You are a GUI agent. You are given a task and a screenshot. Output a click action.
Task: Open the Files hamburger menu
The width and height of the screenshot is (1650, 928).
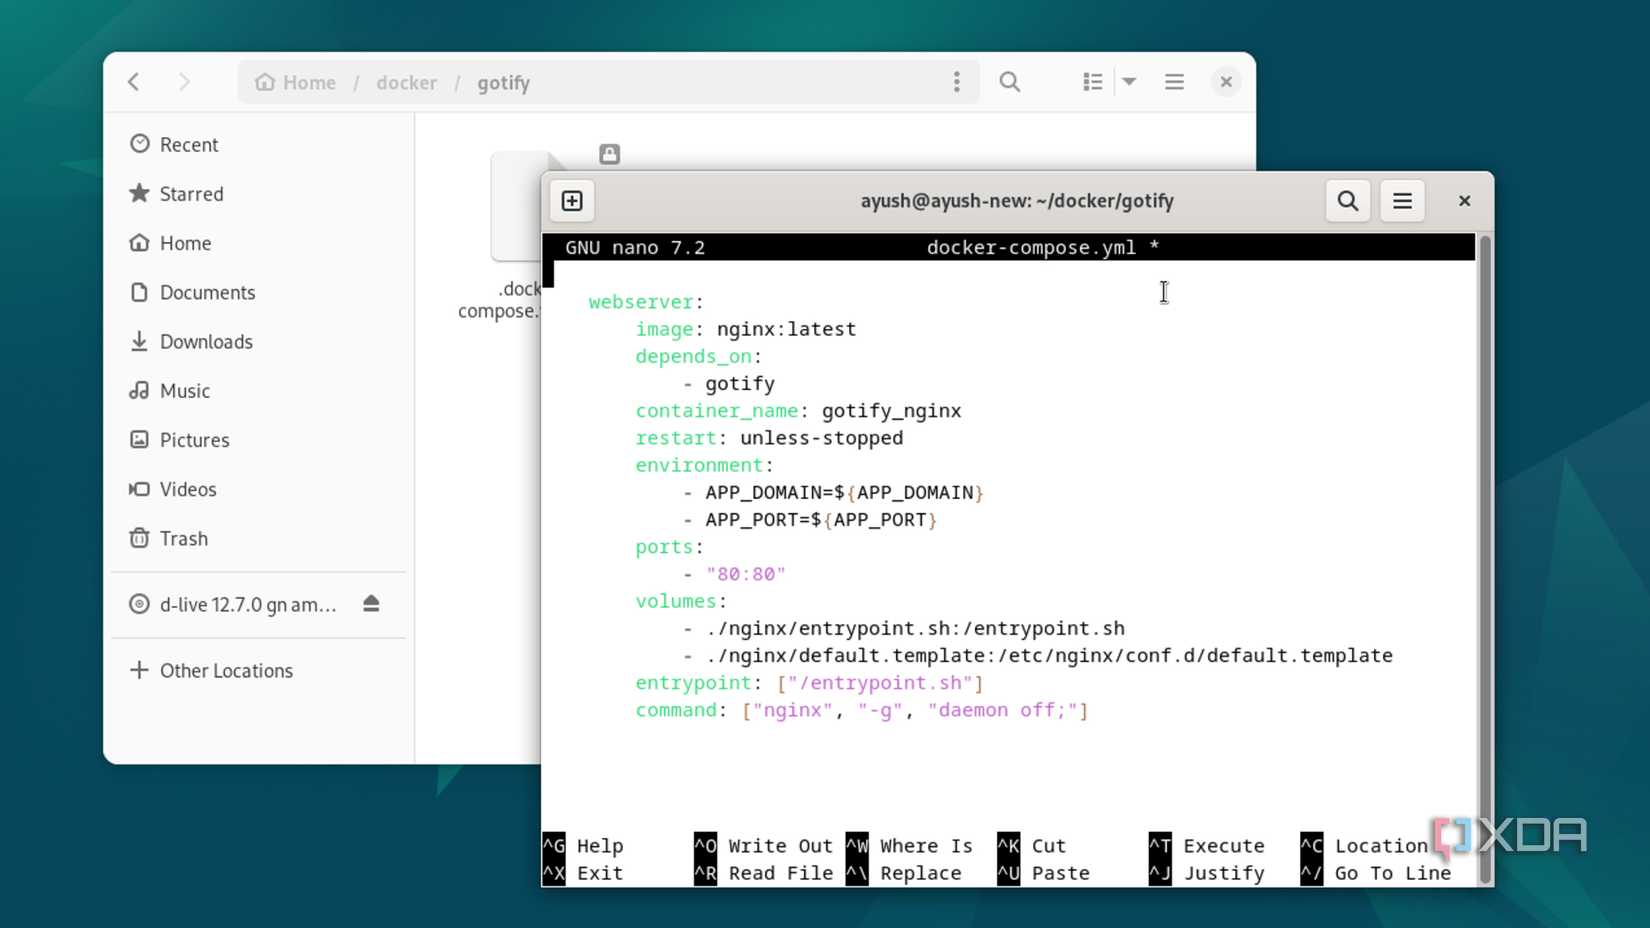(1174, 81)
